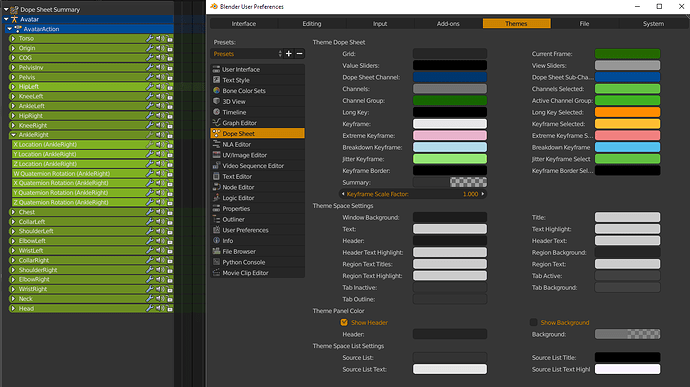
Task: Enable the Show Background checkbox
Action: pos(533,322)
